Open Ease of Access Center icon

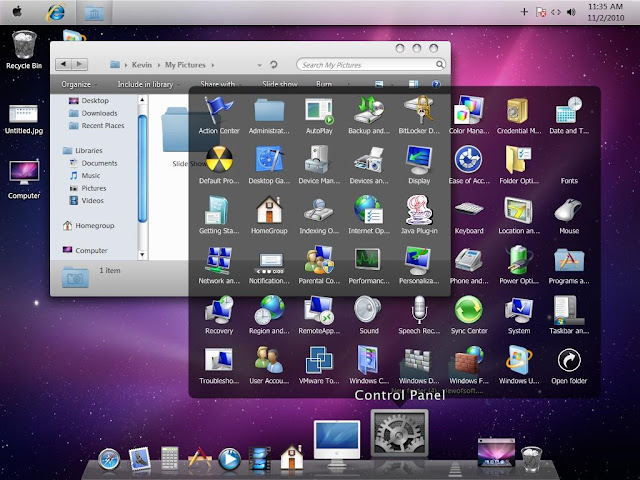469,160
